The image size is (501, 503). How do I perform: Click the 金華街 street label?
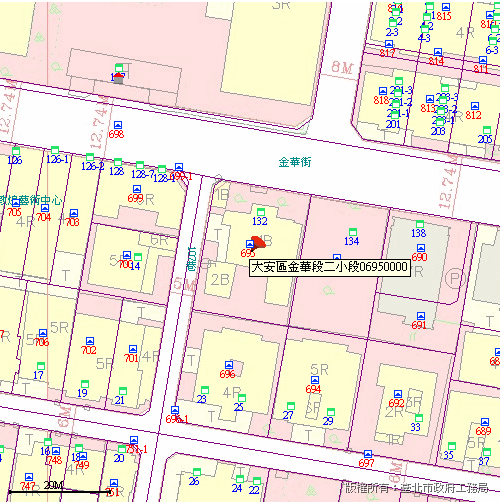pos(295,162)
